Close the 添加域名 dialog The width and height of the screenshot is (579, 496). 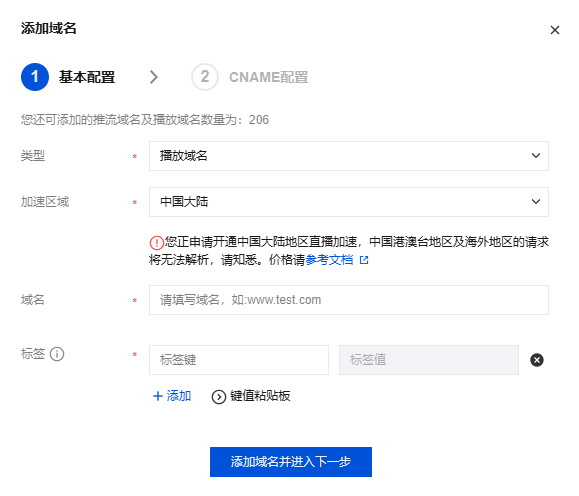pos(555,30)
